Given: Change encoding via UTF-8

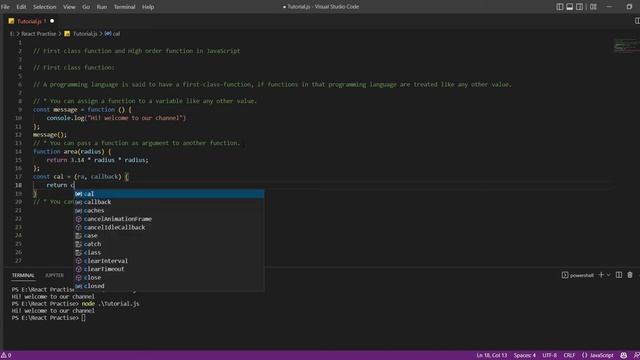Looking at the screenshot, I should tap(549, 356).
